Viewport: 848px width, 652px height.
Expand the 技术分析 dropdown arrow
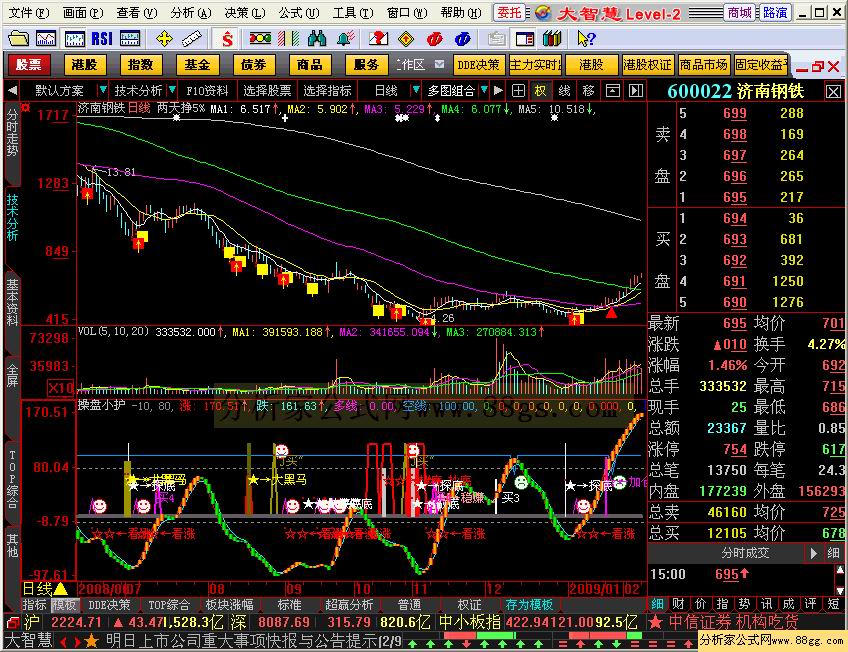click(x=171, y=89)
